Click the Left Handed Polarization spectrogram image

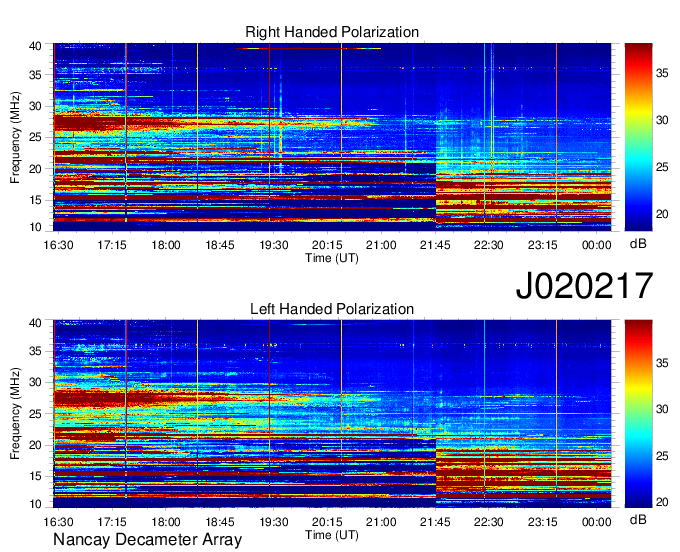(332, 414)
